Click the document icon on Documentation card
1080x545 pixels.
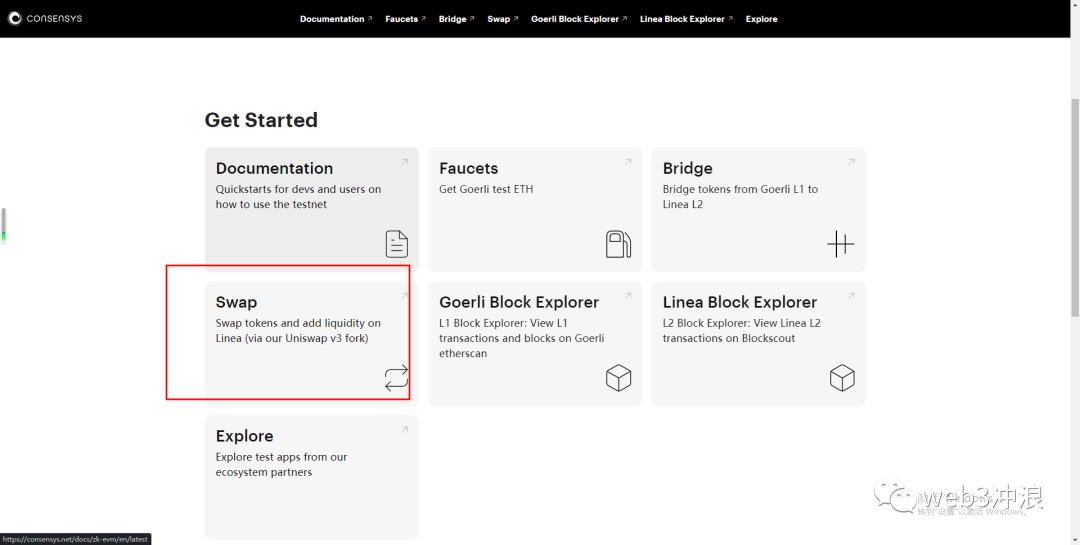pos(396,244)
